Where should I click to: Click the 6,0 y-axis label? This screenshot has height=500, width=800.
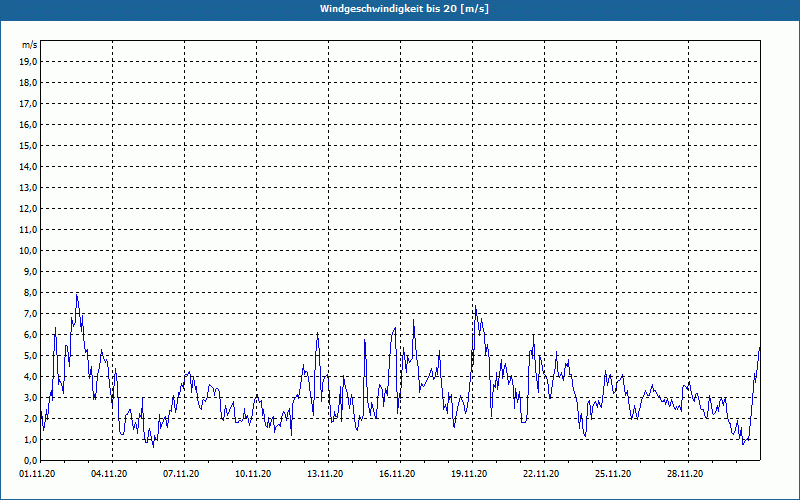point(31,334)
